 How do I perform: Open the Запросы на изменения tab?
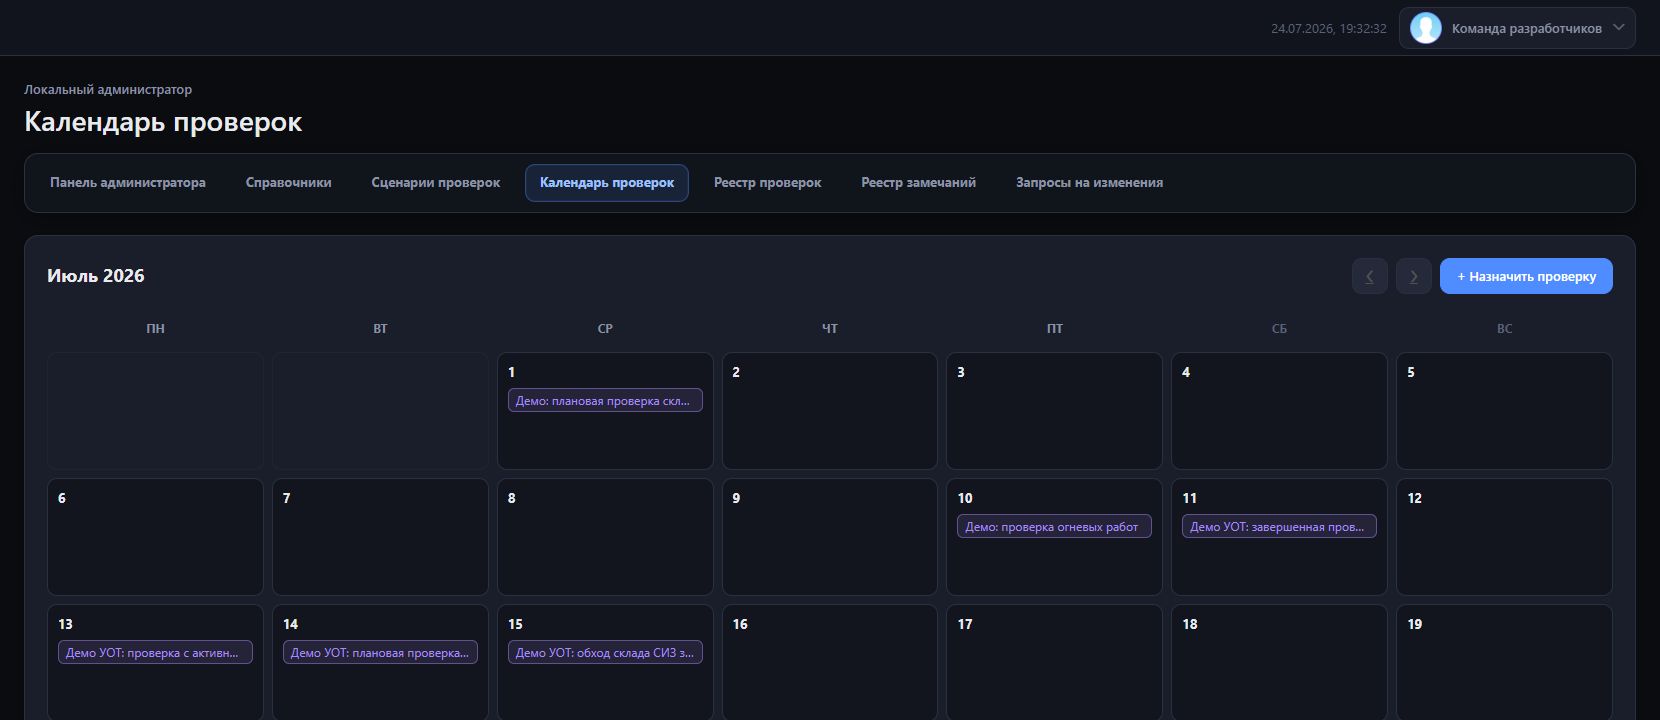tap(1089, 183)
